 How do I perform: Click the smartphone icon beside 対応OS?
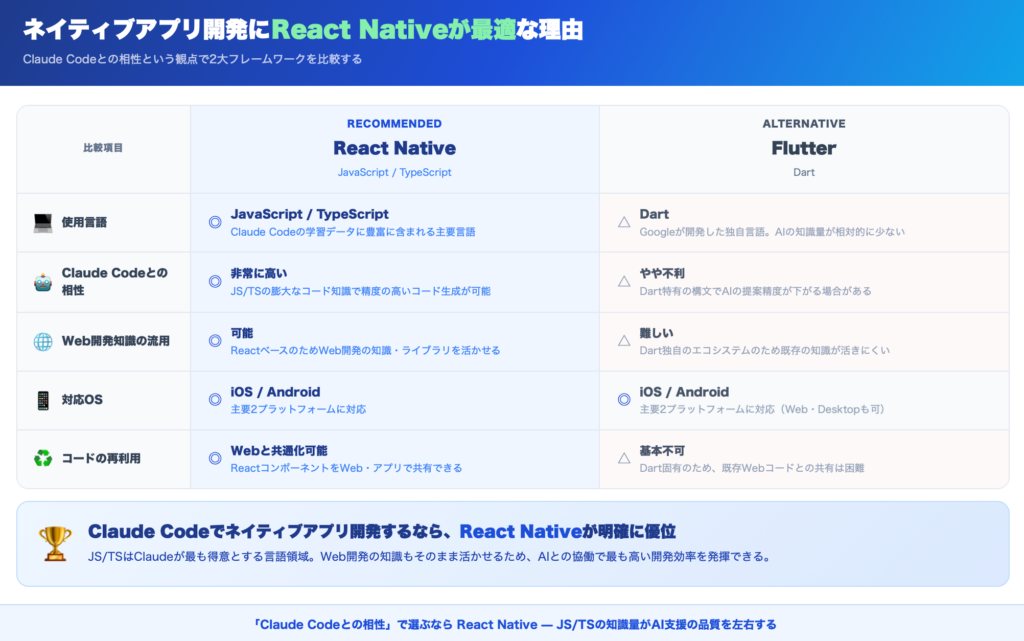click(43, 400)
